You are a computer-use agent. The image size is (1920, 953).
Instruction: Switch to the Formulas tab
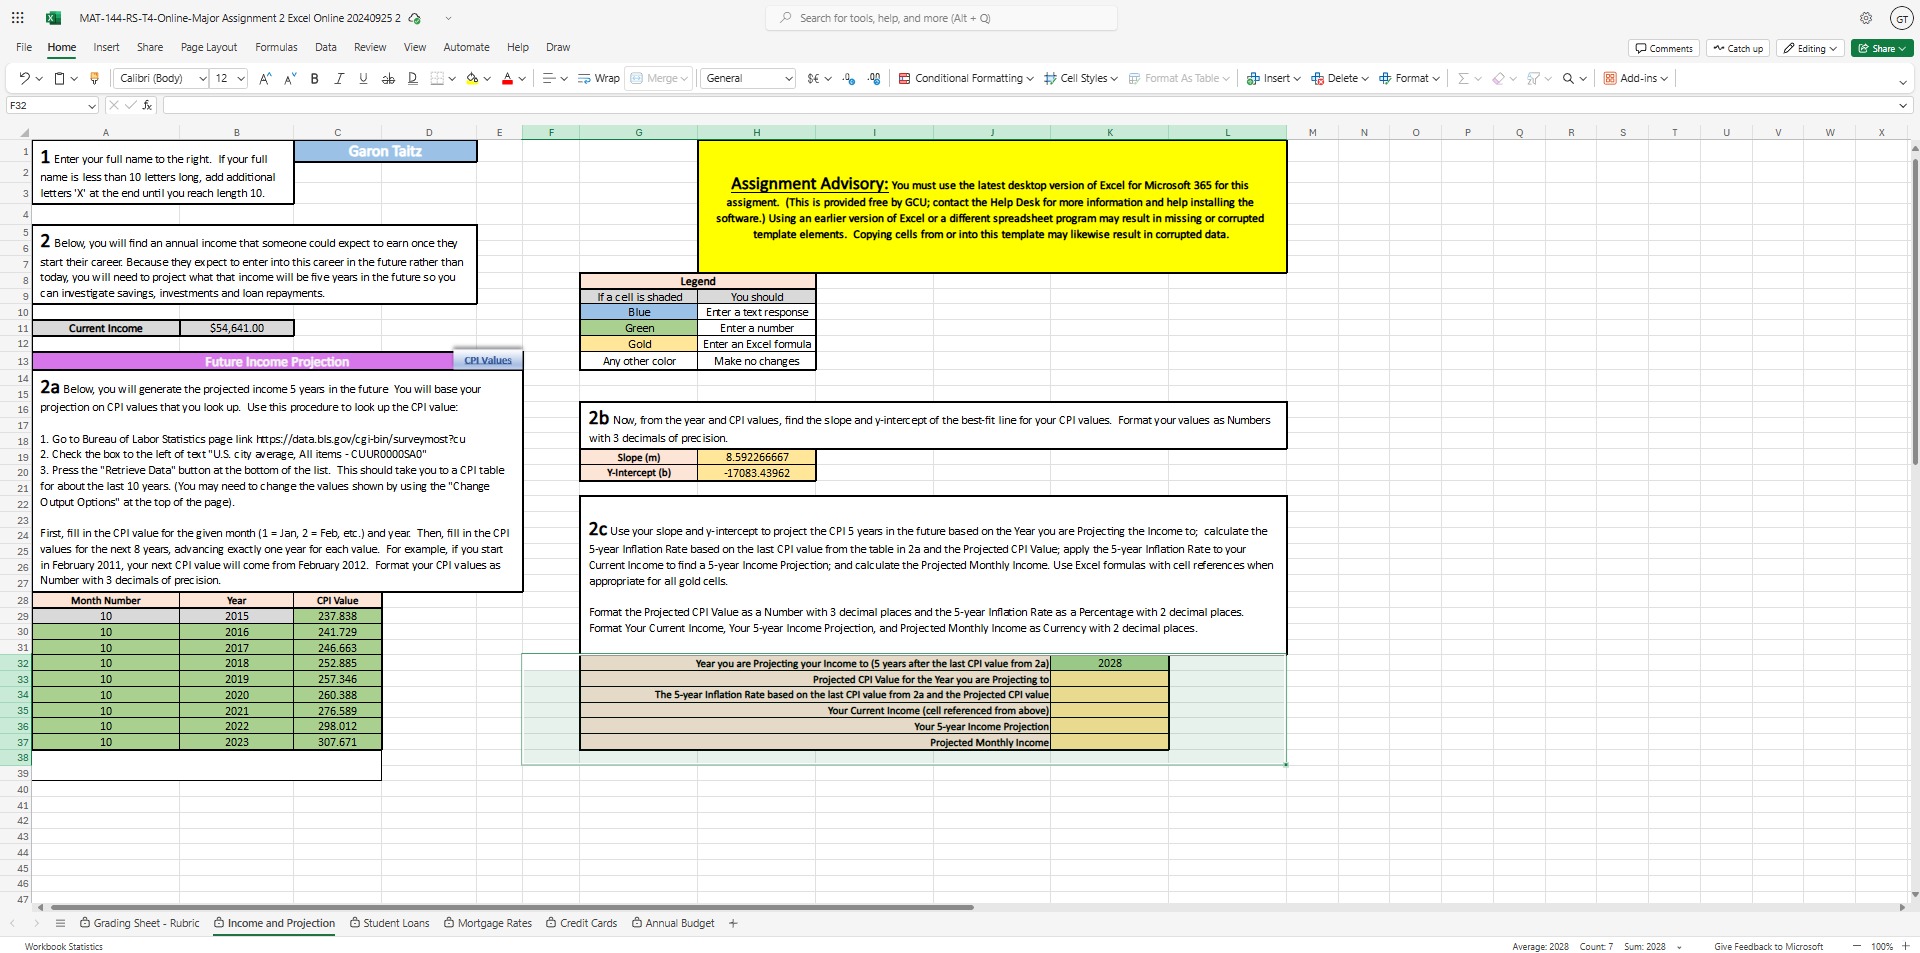[276, 47]
